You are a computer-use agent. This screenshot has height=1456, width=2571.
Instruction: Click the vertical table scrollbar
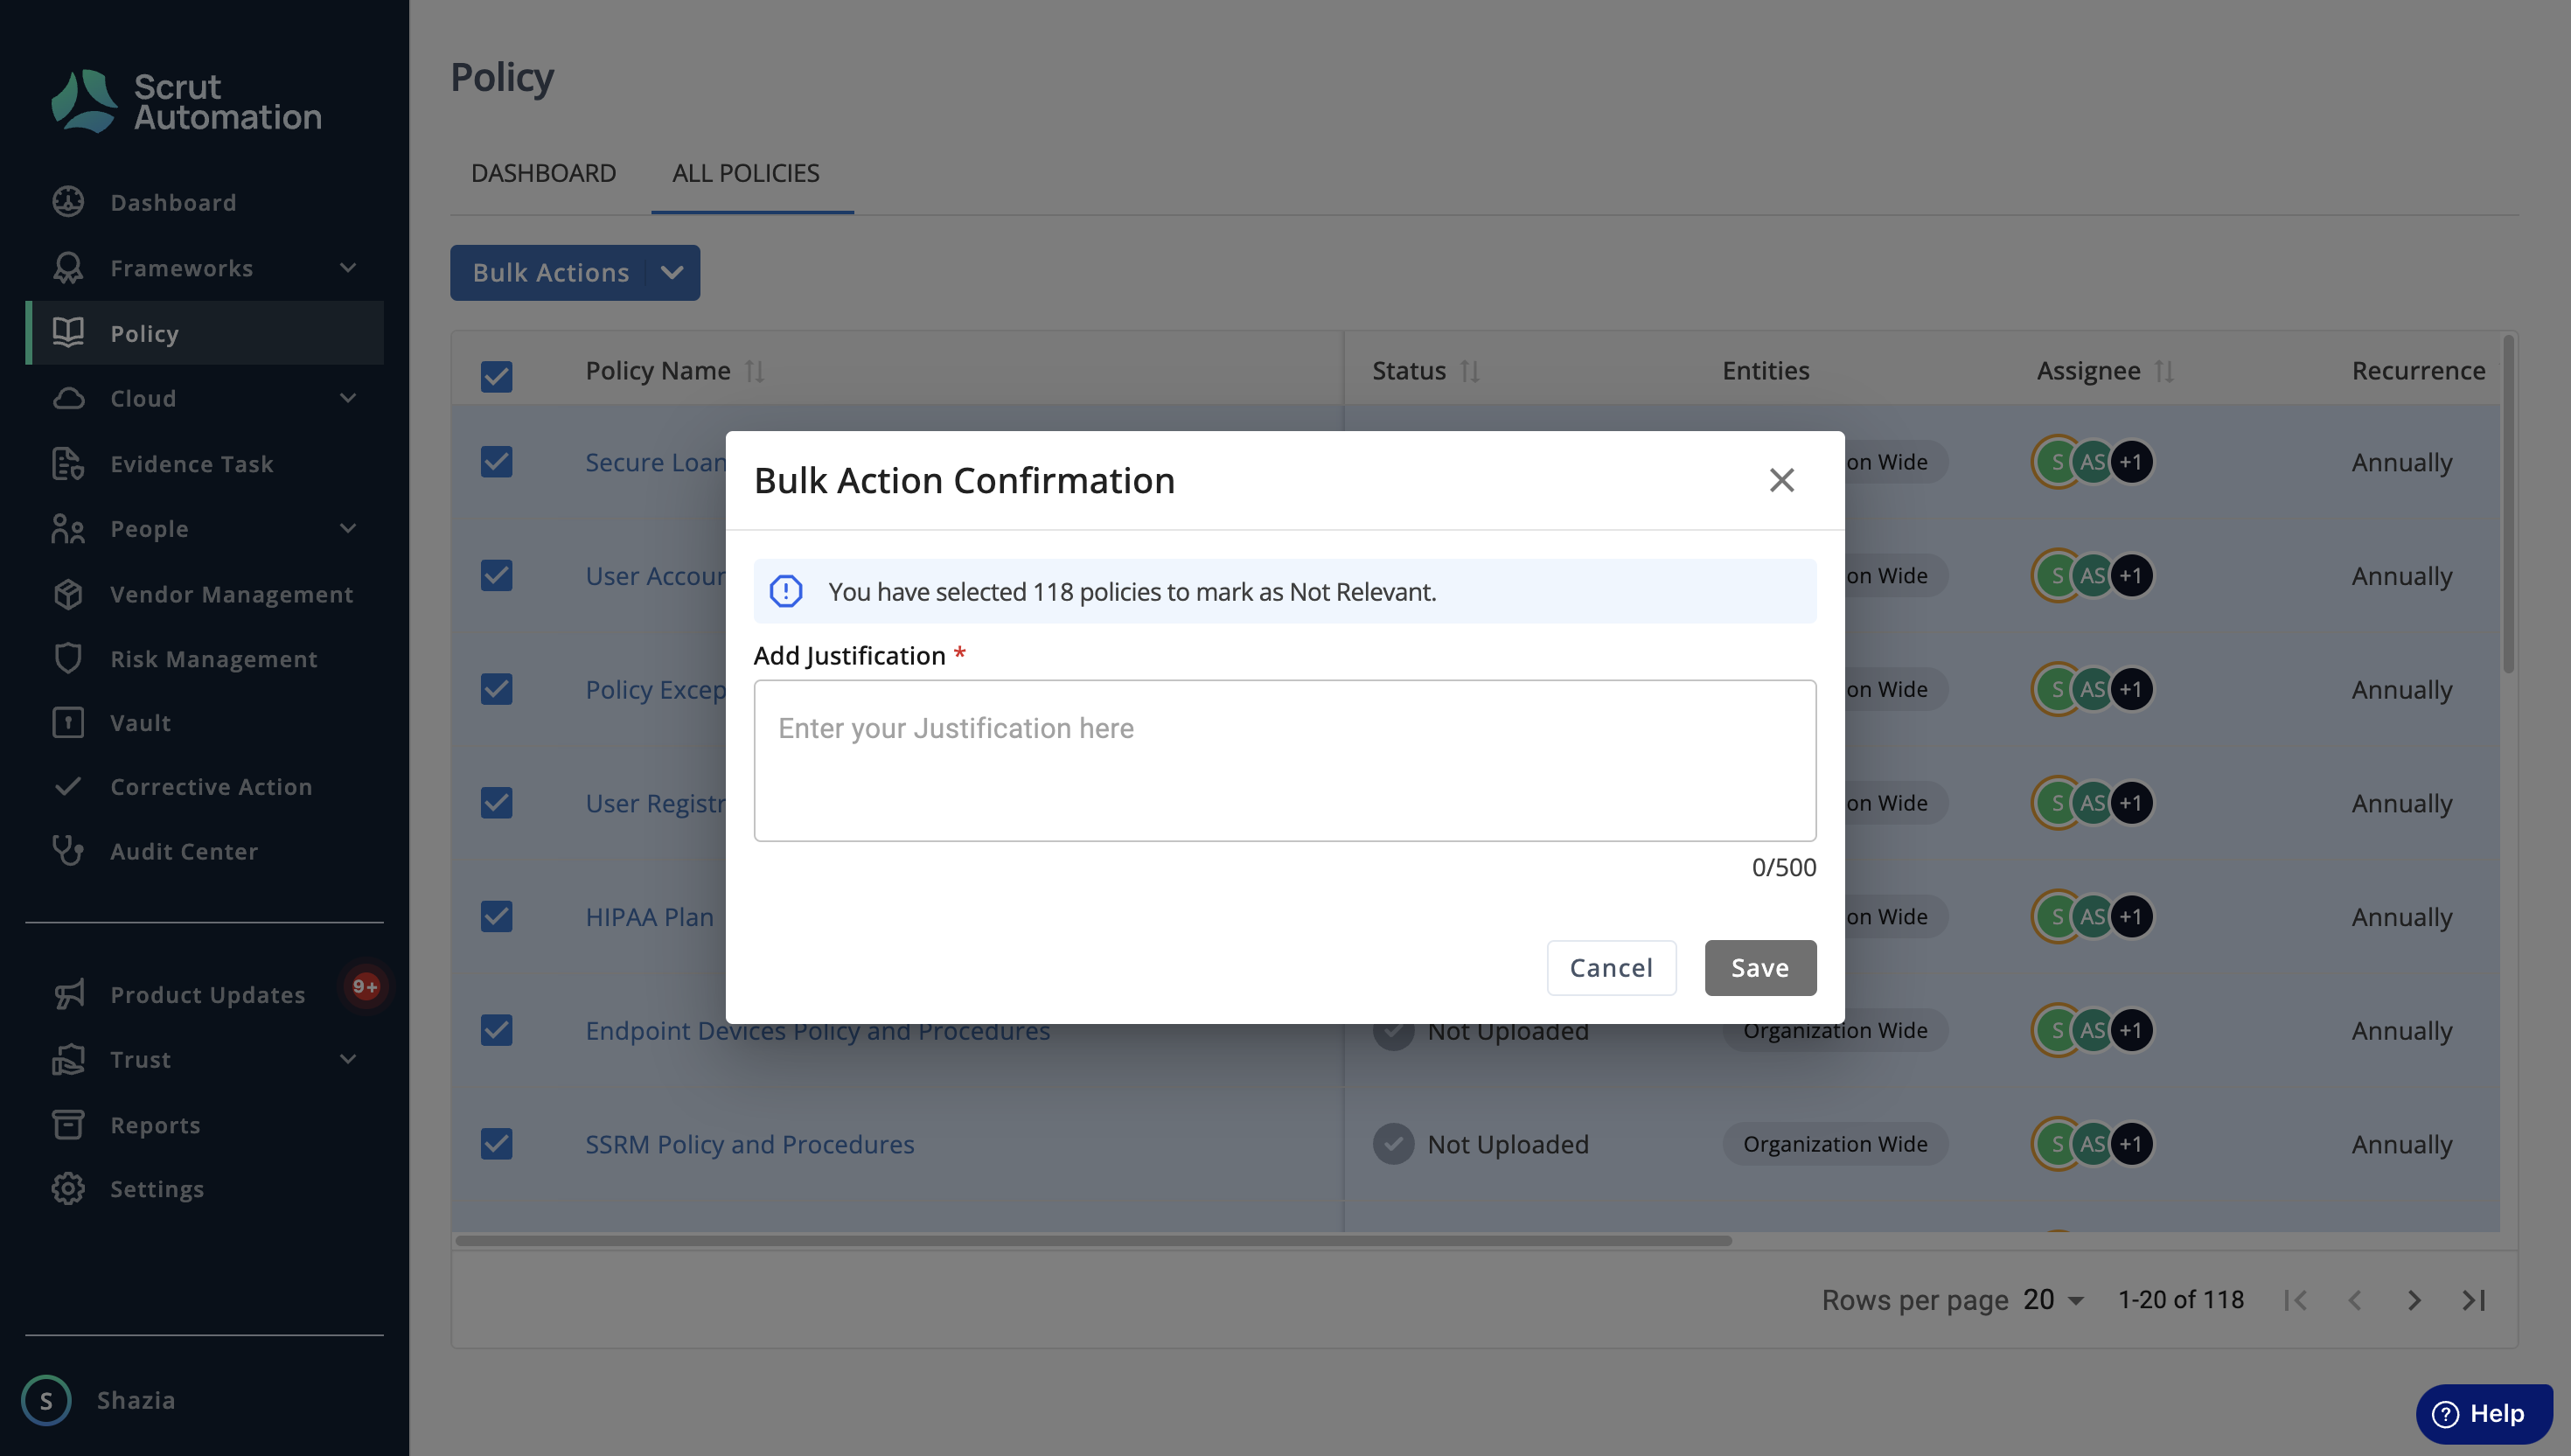[2508, 503]
